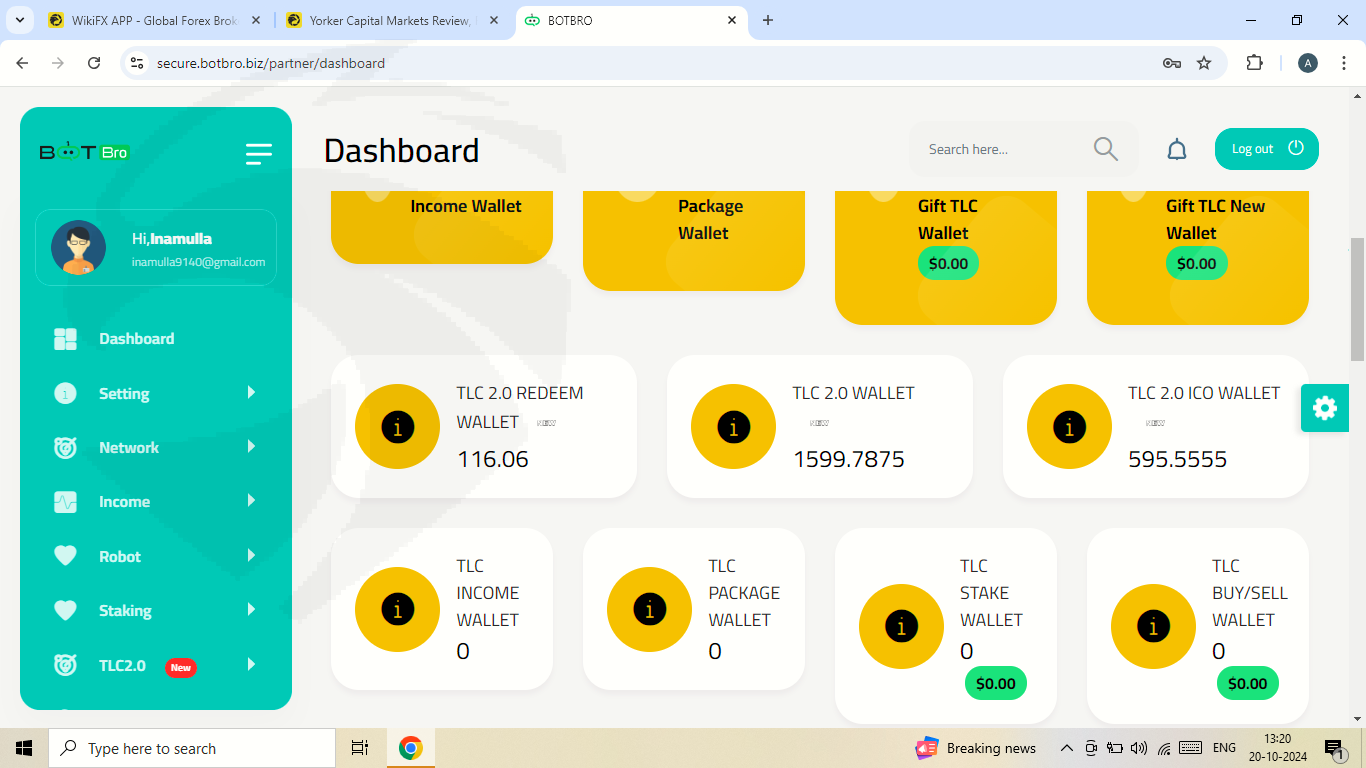Click the Type here to search box
Image resolution: width=1366 pixels, height=768 pixels.
point(192,748)
